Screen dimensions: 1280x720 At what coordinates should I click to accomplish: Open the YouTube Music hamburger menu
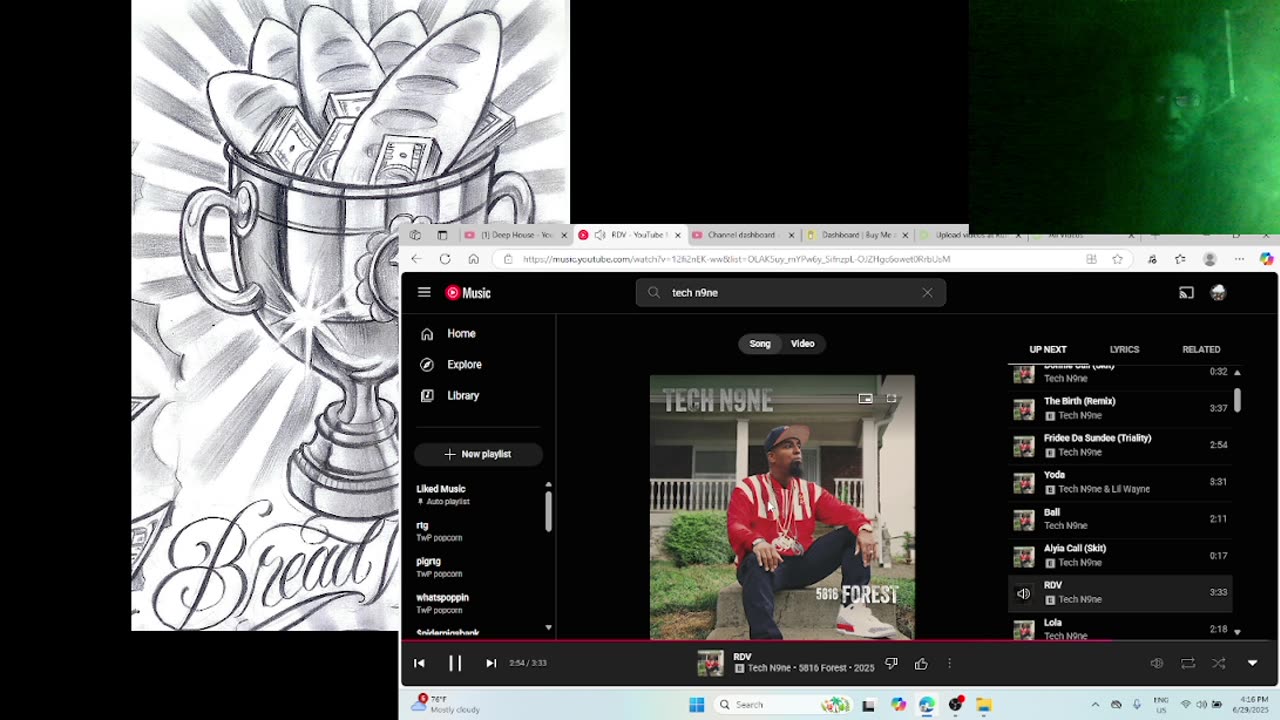(424, 292)
